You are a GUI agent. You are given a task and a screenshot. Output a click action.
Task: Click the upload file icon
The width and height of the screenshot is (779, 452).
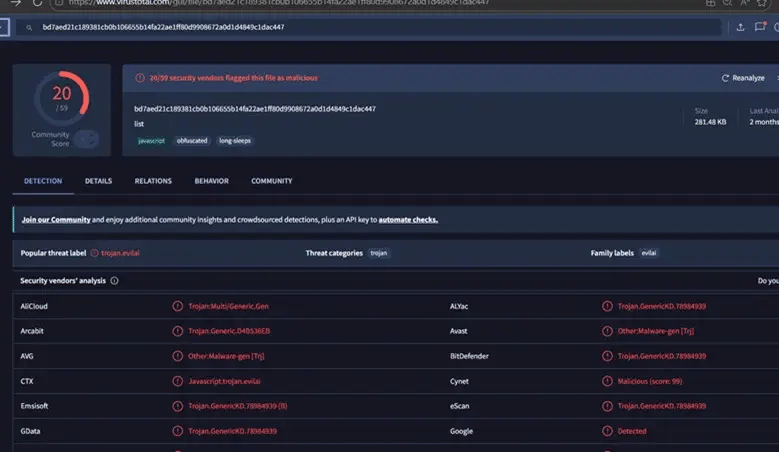[x=740, y=27]
